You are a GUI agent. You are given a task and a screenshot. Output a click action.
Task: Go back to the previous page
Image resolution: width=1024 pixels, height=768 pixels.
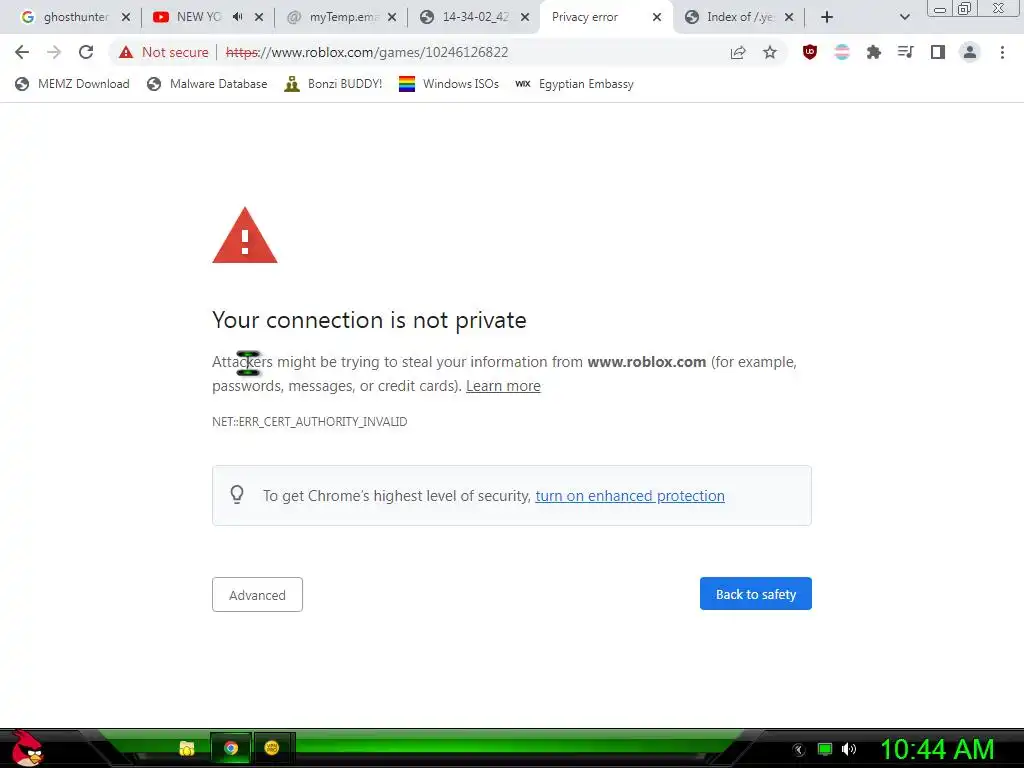pyautogui.click(x=22, y=52)
